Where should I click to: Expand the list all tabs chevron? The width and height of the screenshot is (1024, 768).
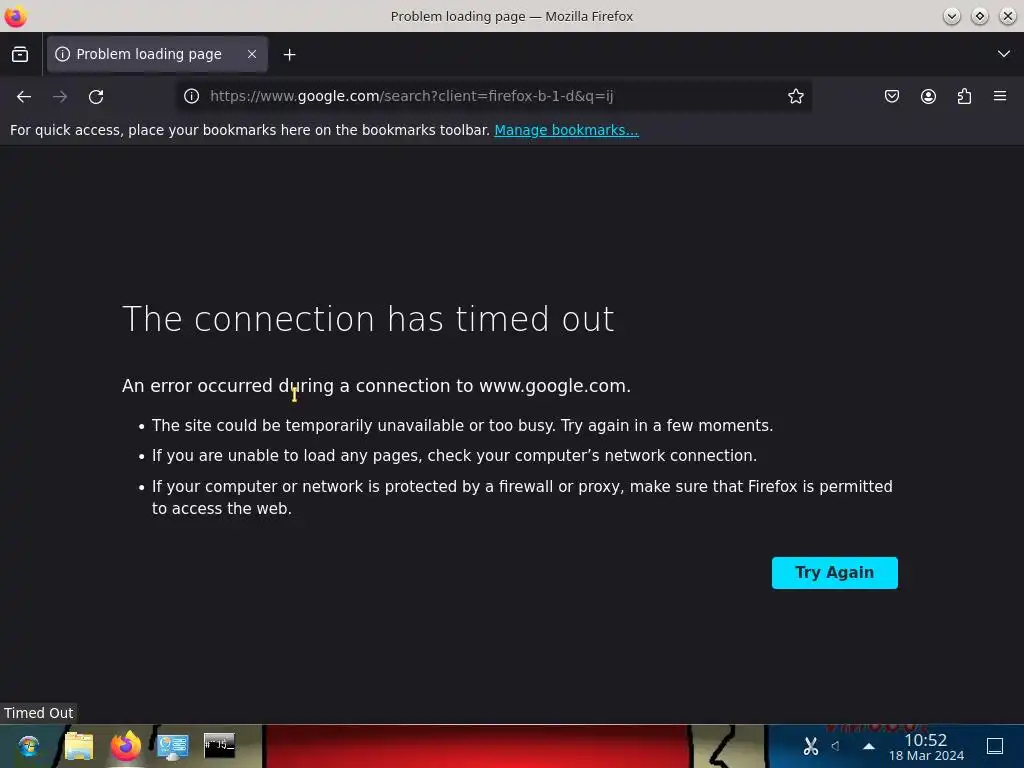tap(1004, 54)
